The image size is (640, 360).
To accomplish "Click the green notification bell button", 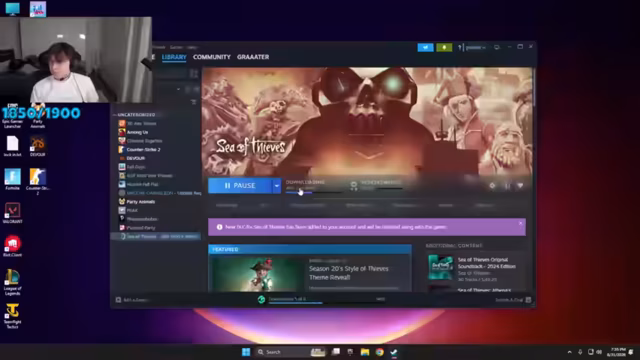I will coord(444,47).
